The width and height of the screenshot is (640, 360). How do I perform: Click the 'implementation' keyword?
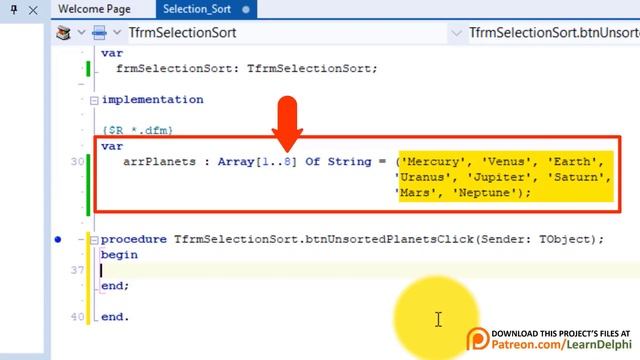pos(152,100)
